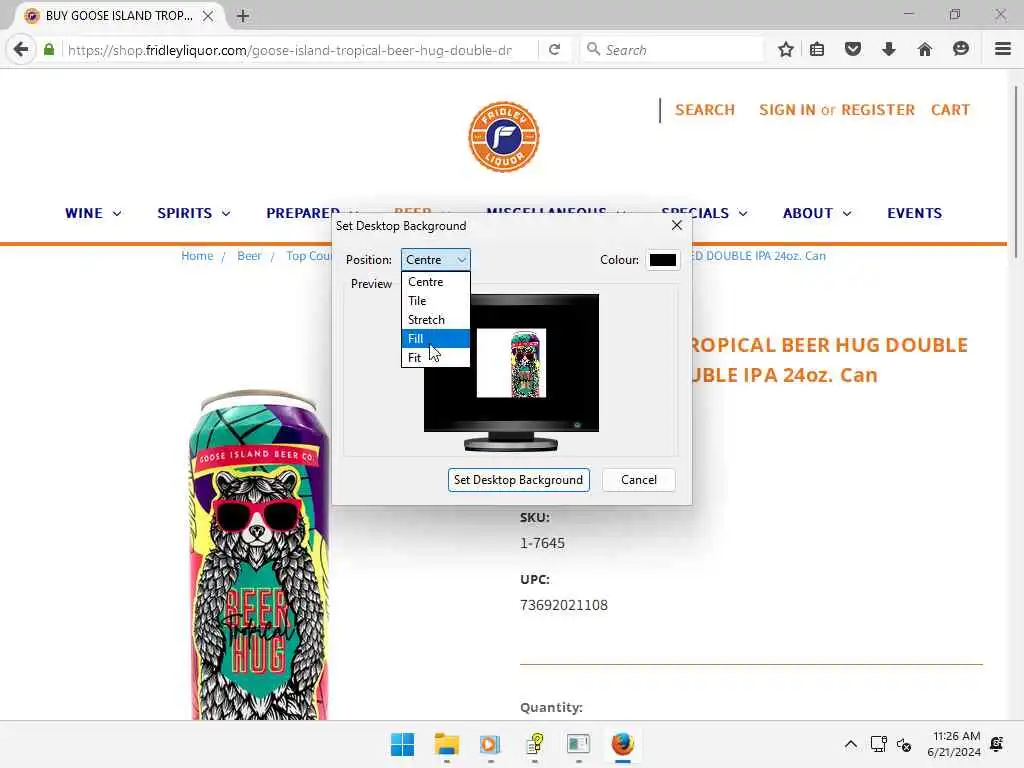The image size is (1024, 768).
Task: Open the lightbulb tips taskbar icon
Action: tap(535, 744)
